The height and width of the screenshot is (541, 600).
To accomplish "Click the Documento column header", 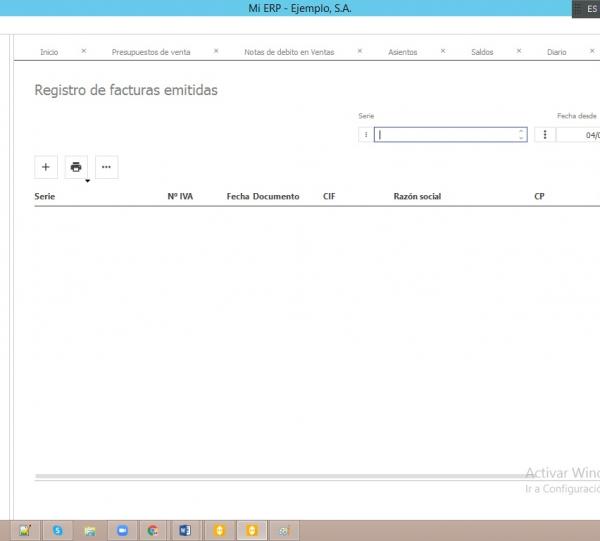I will coord(276,196).
